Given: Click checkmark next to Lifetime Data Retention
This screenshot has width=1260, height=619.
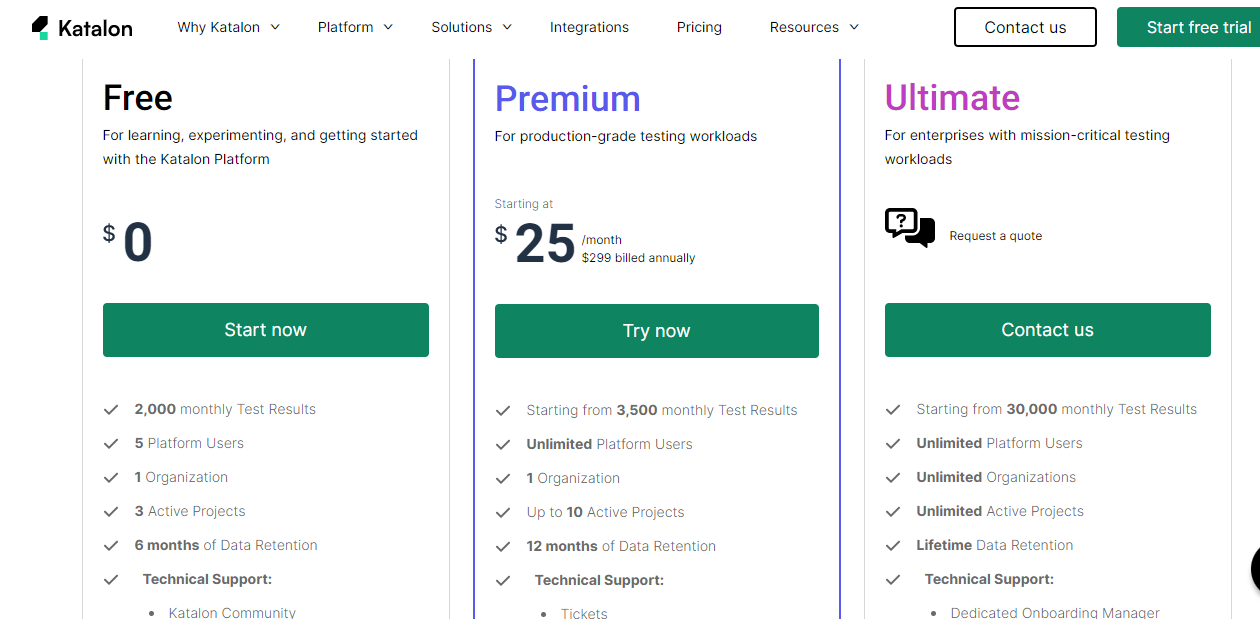Looking at the screenshot, I should (893, 546).
